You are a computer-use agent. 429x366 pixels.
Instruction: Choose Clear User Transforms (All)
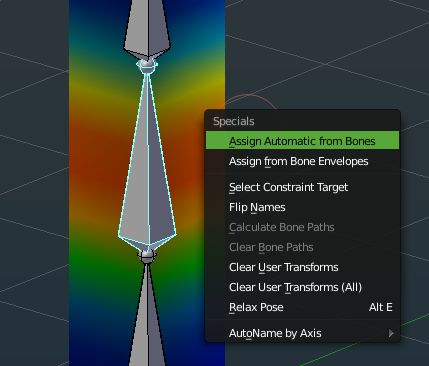(x=302, y=287)
